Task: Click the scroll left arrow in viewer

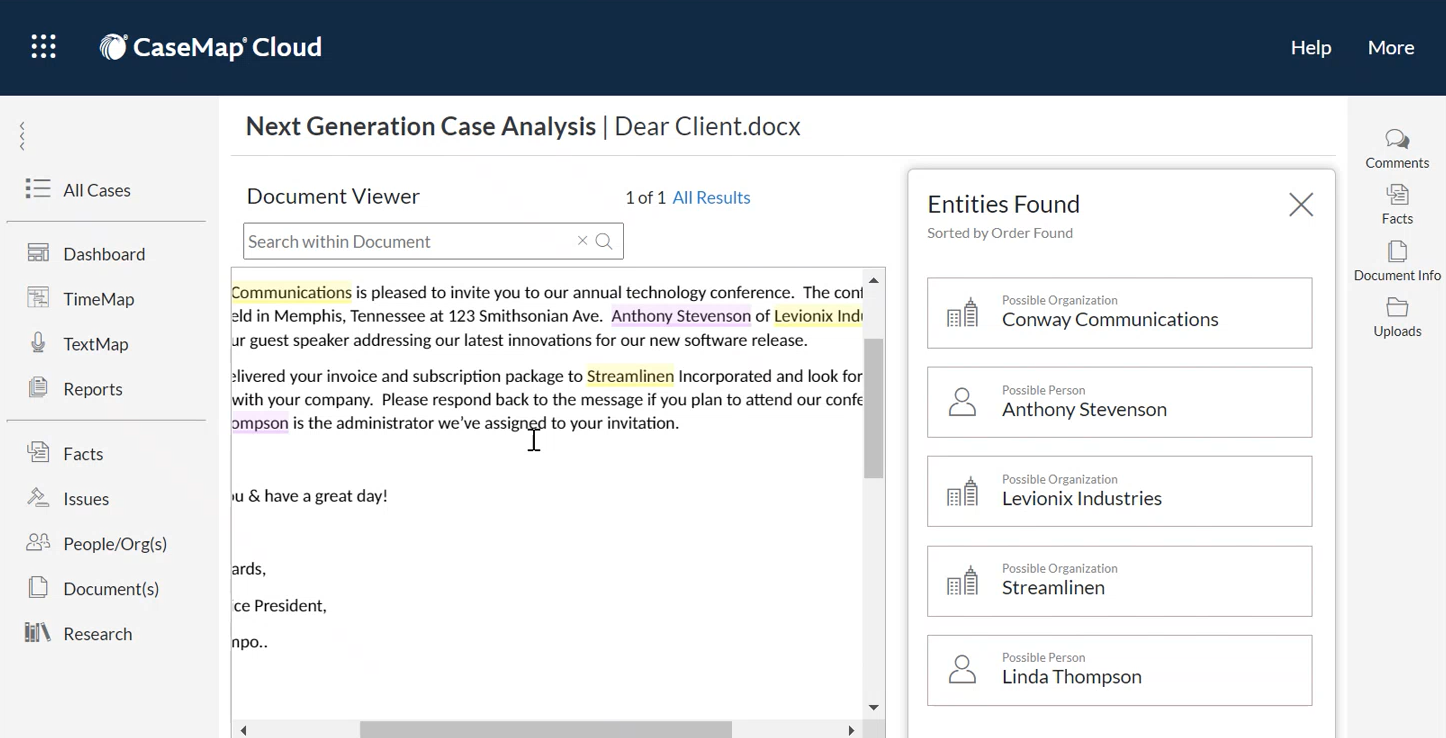Action: pyautogui.click(x=243, y=730)
